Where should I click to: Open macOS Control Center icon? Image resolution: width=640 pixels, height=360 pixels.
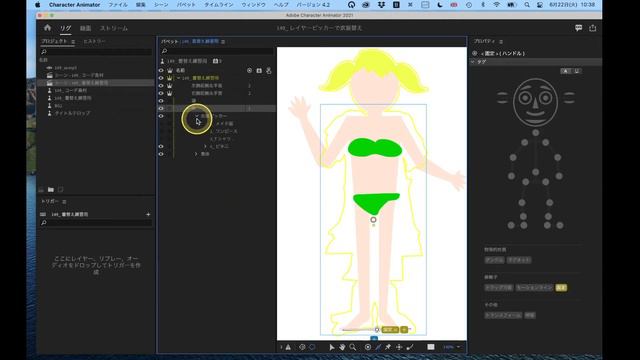click(540, 5)
